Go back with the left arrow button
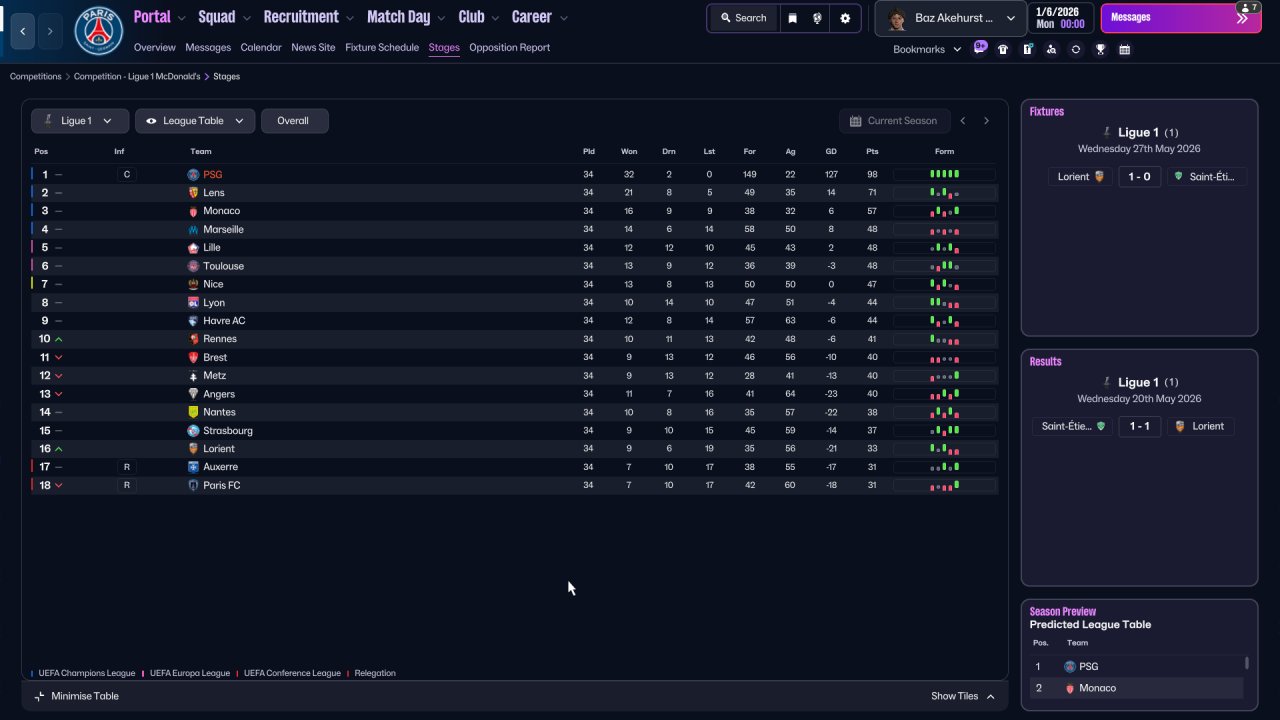This screenshot has width=1280, height=720. (x=23, y=31)
